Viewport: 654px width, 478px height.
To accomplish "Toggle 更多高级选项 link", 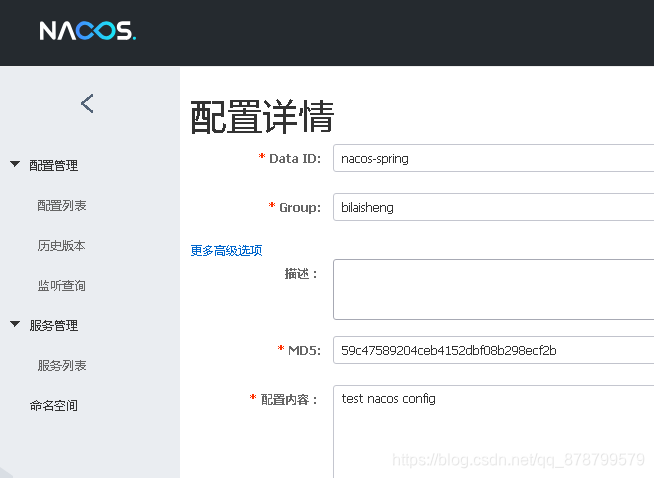I will [226, 250].
